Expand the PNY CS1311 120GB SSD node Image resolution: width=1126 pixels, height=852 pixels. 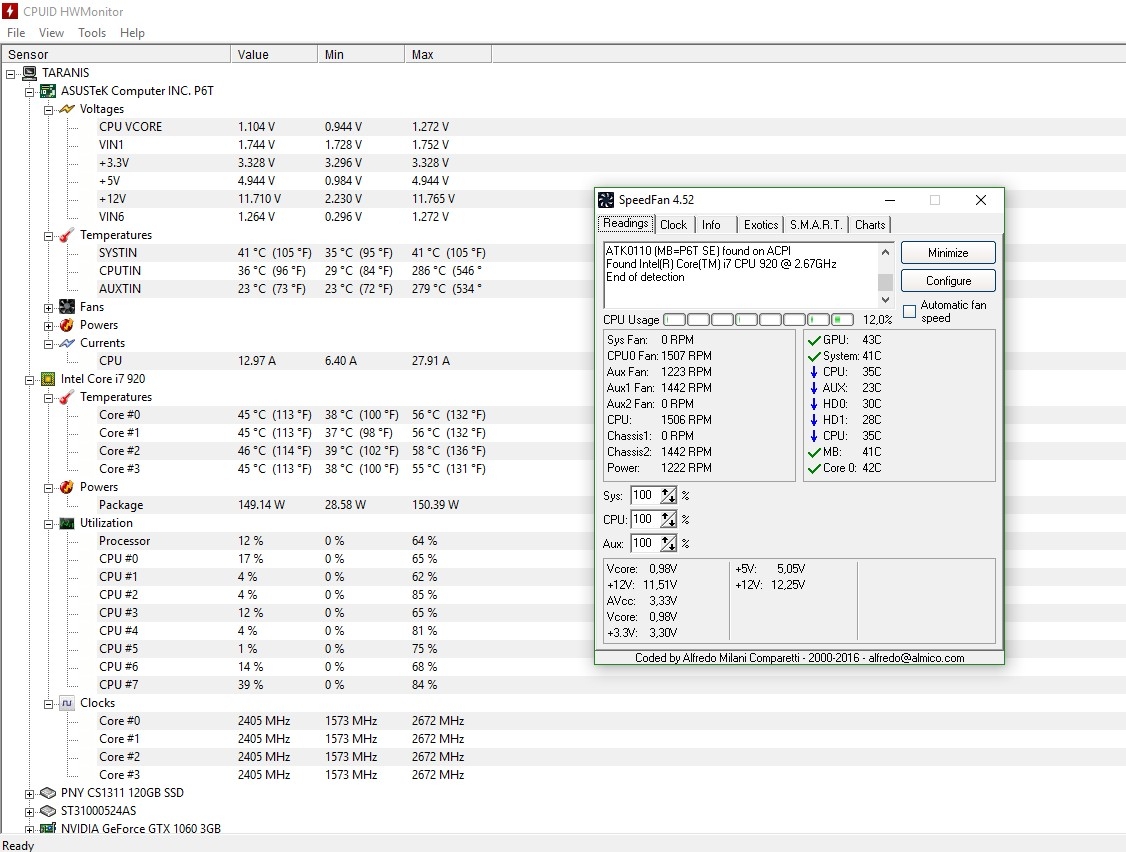point(29,794)
